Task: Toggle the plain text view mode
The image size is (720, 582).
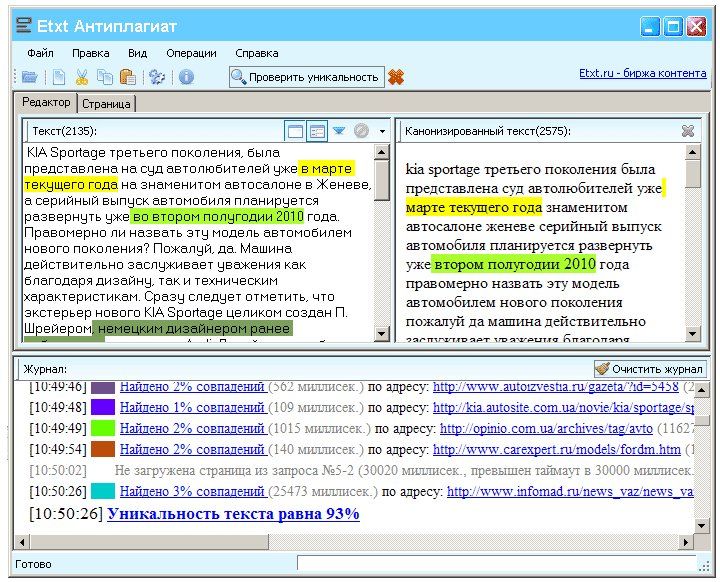Action: 295,131
